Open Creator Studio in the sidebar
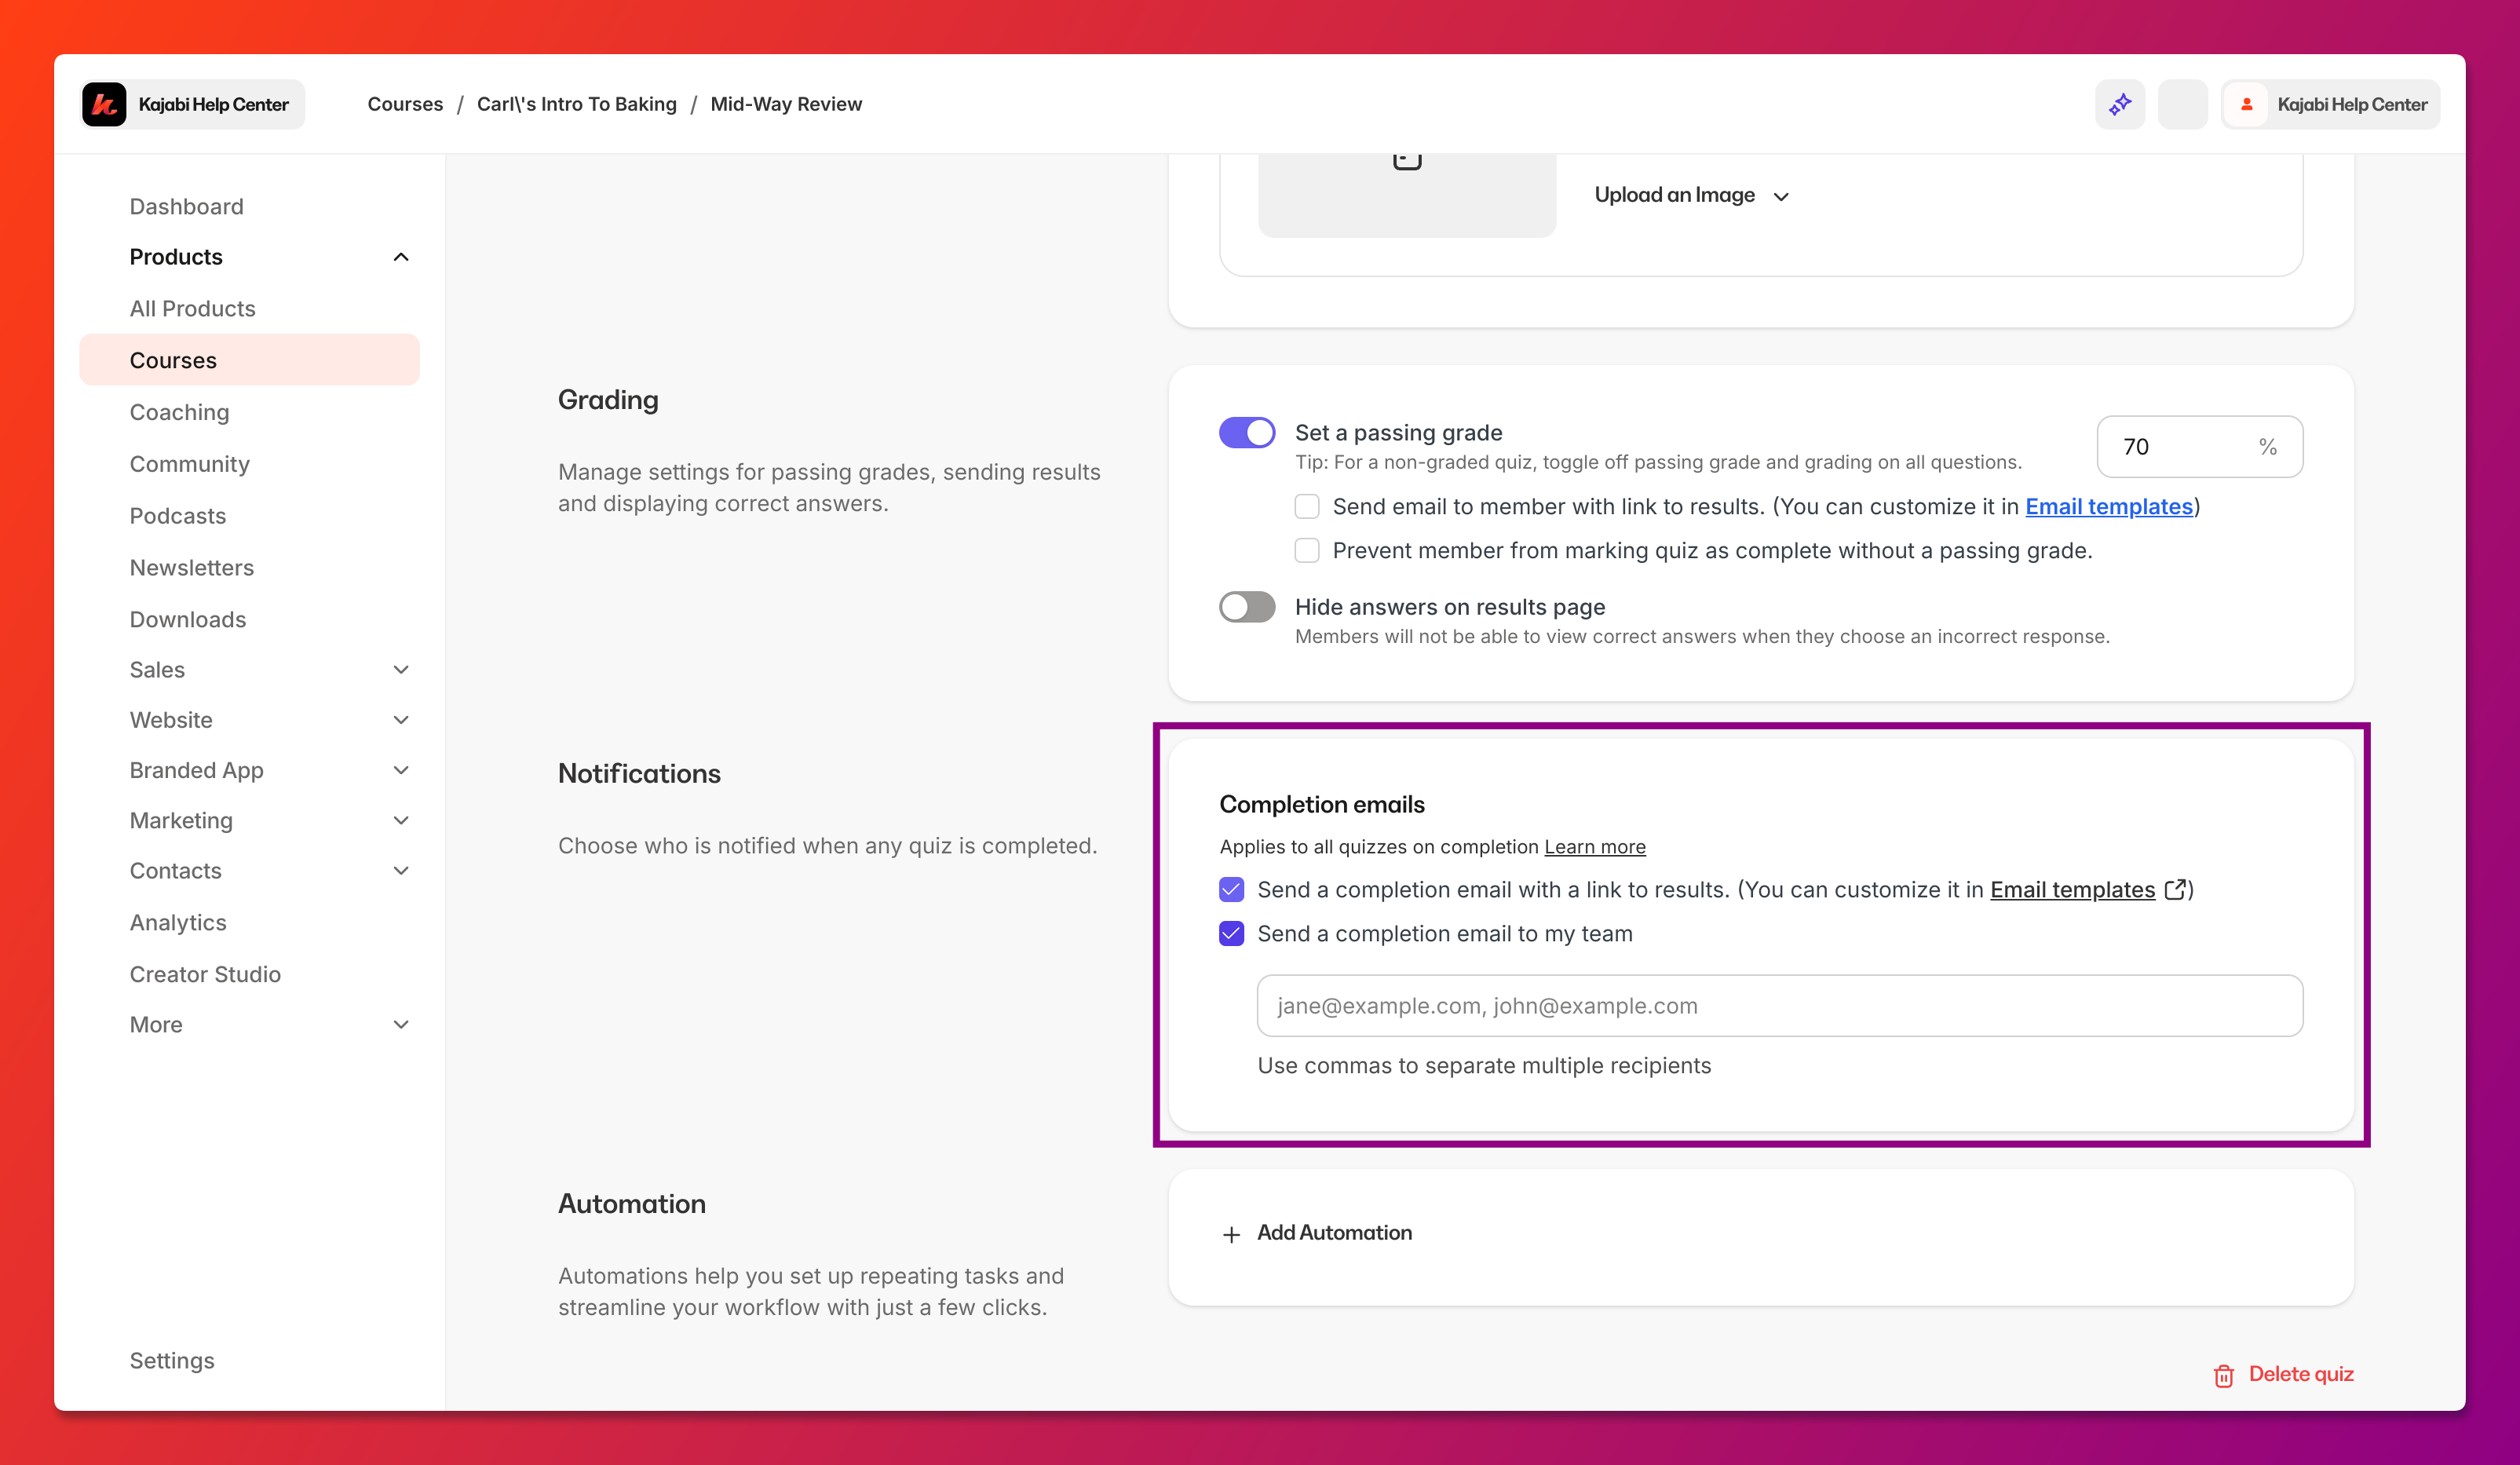This screenshot has height=1465, width=2520. pos(205,974)
